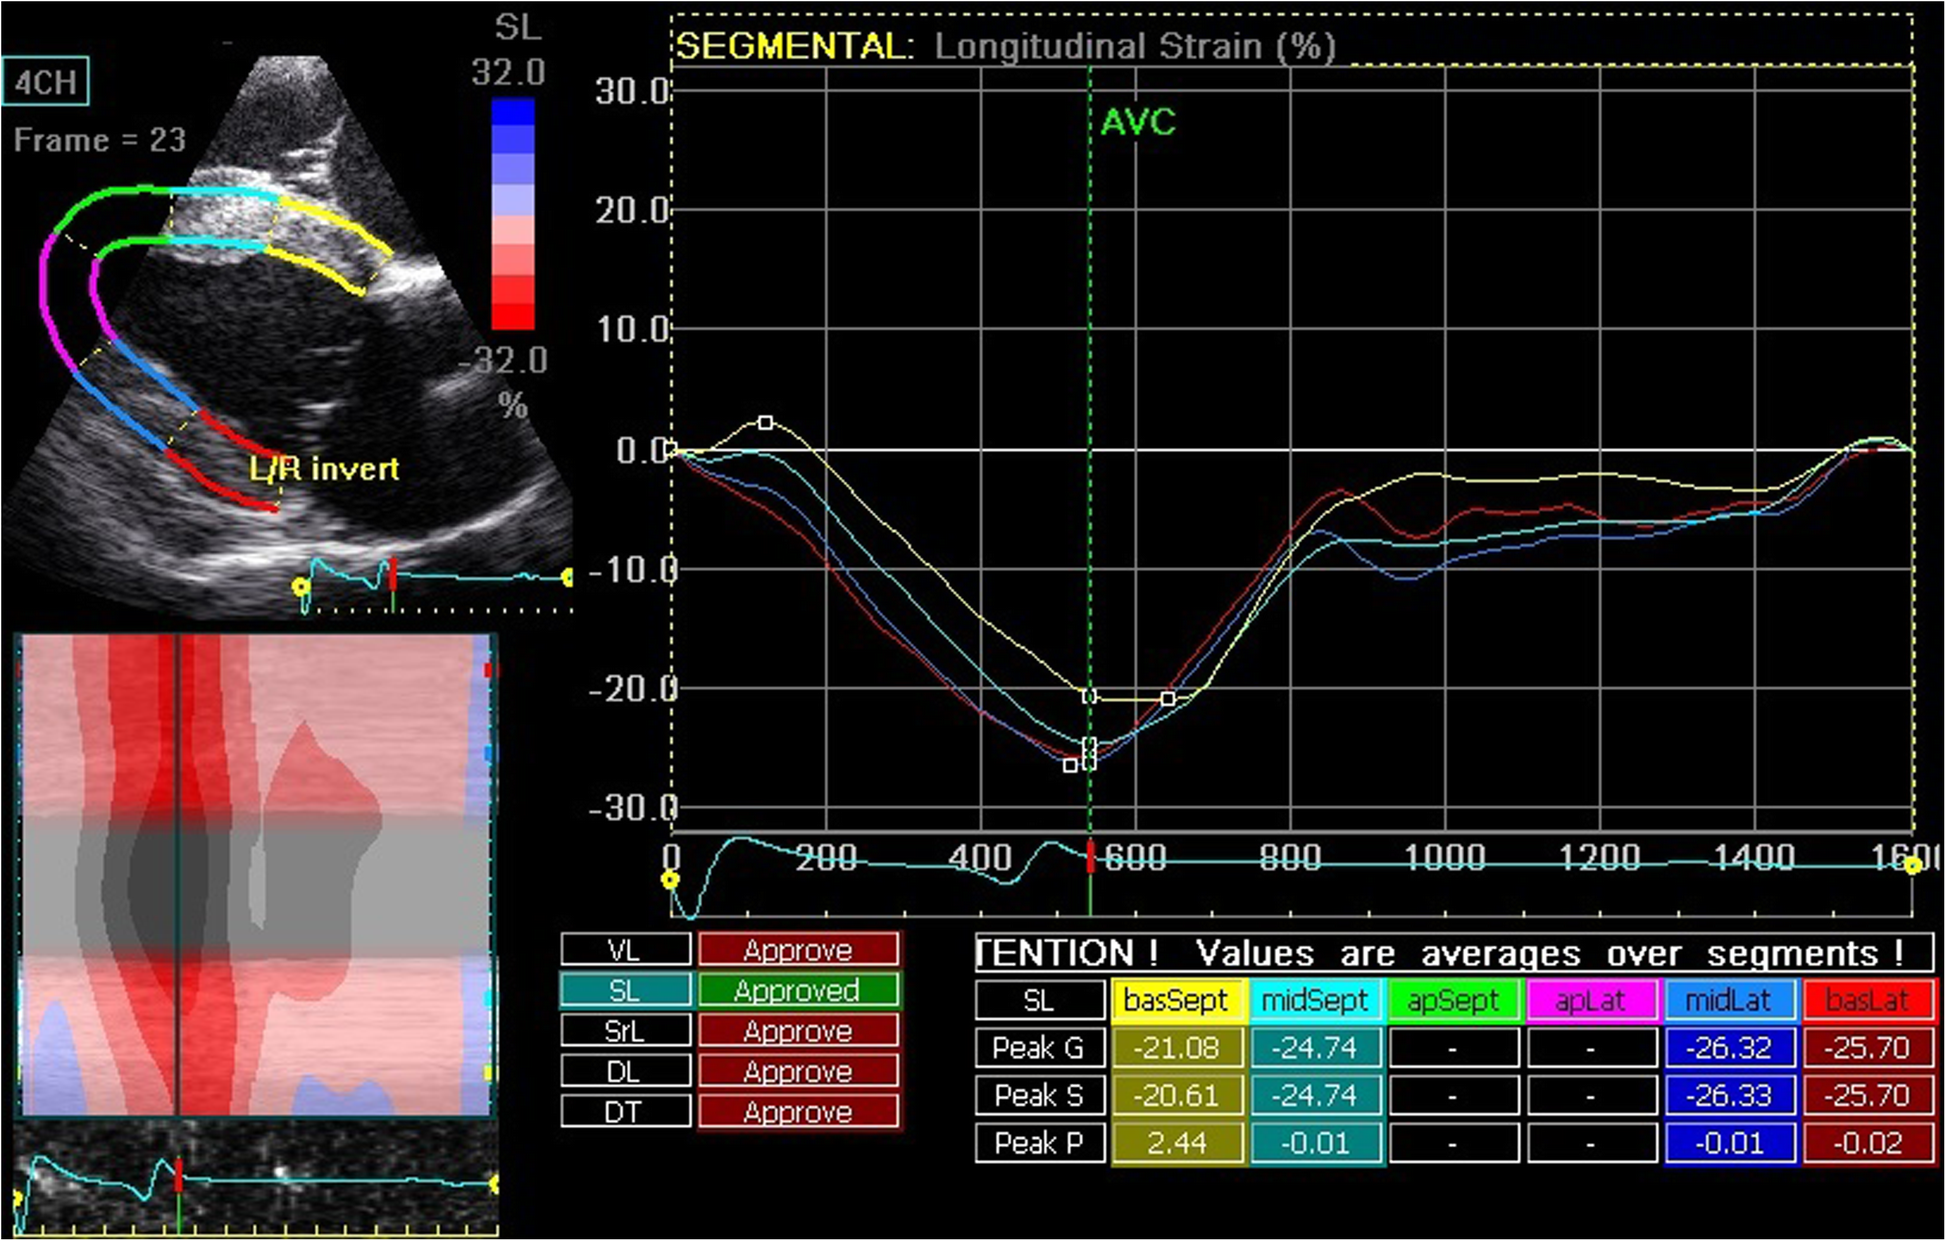Click the curved anatomical M-mode strain map
The width and height of the screenshot is (1946, 1241).
coord(255,875)
